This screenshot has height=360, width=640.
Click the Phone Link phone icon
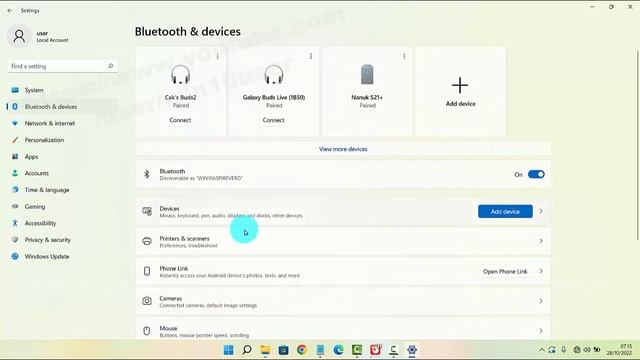(147, 271)
